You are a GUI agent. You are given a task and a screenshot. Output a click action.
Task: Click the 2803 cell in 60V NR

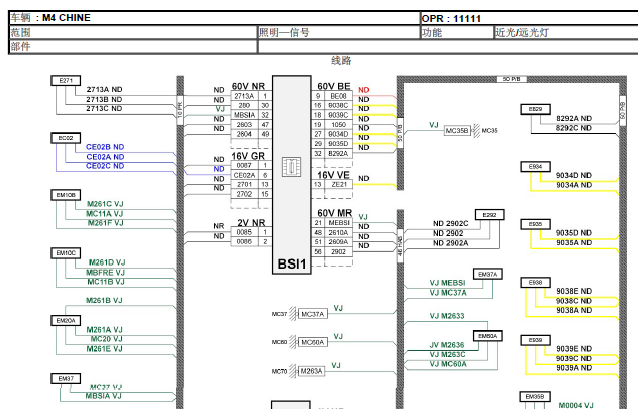(244, 125)
